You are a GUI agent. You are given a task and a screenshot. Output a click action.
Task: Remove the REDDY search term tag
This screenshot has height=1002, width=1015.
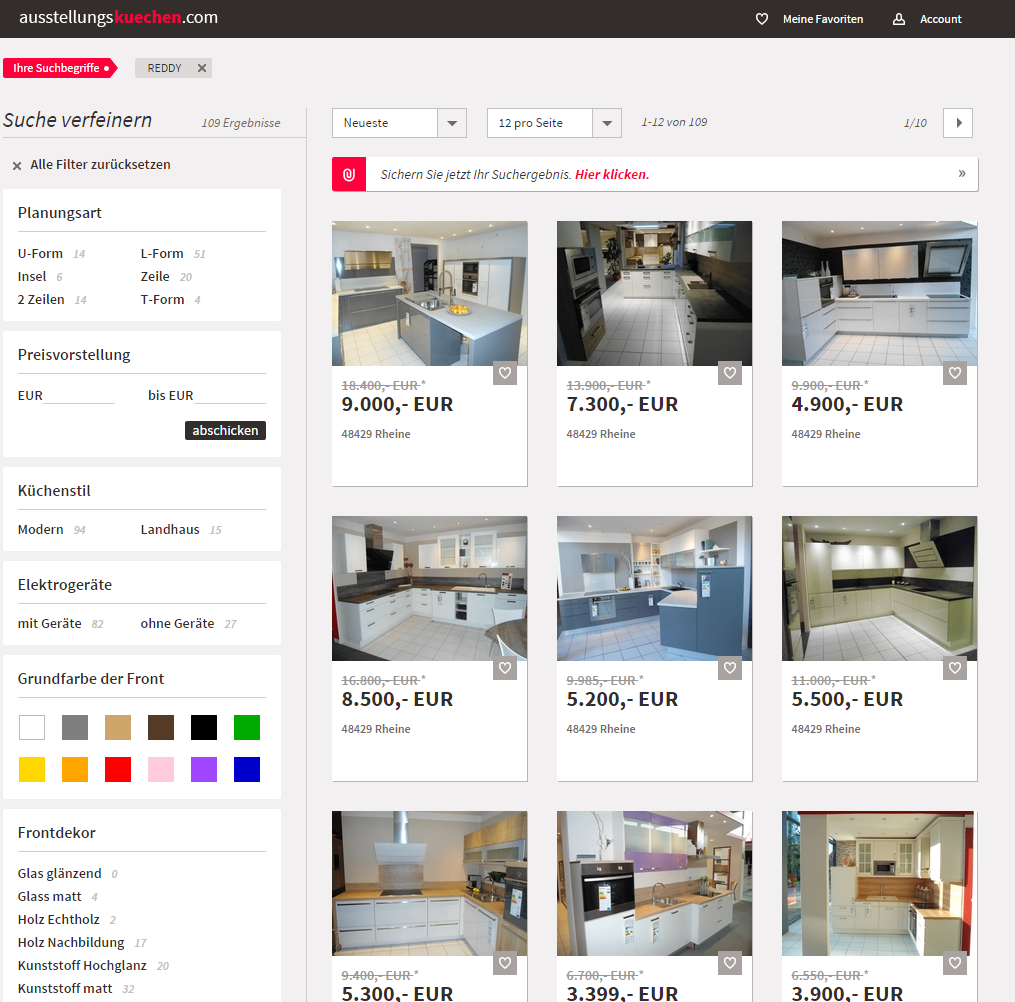coord(202,68)
